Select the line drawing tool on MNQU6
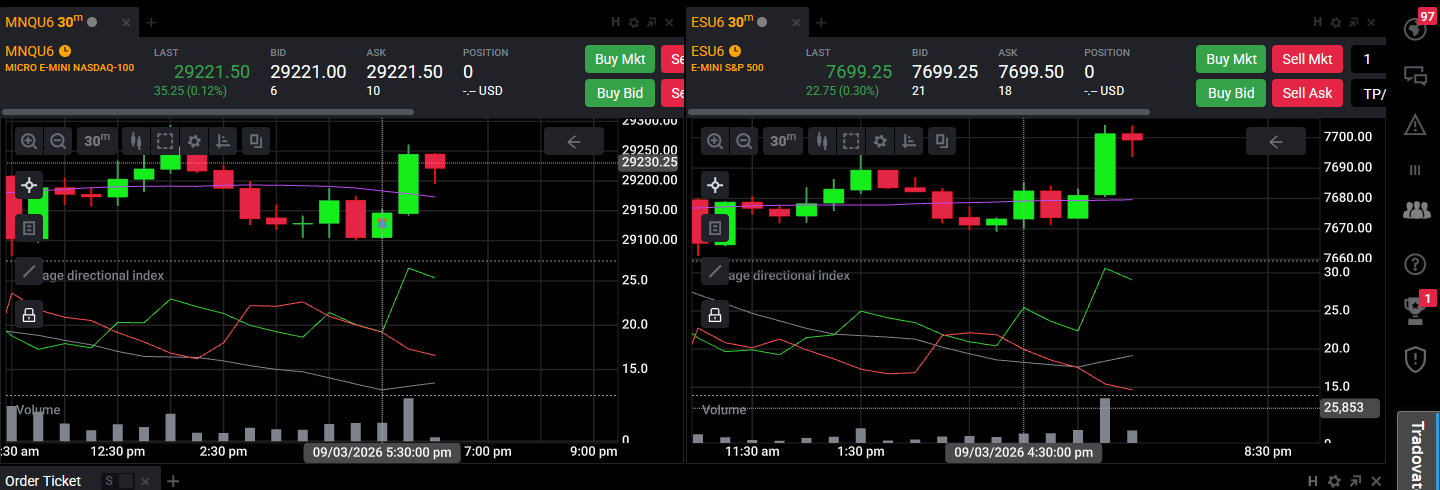 (29, 271)
